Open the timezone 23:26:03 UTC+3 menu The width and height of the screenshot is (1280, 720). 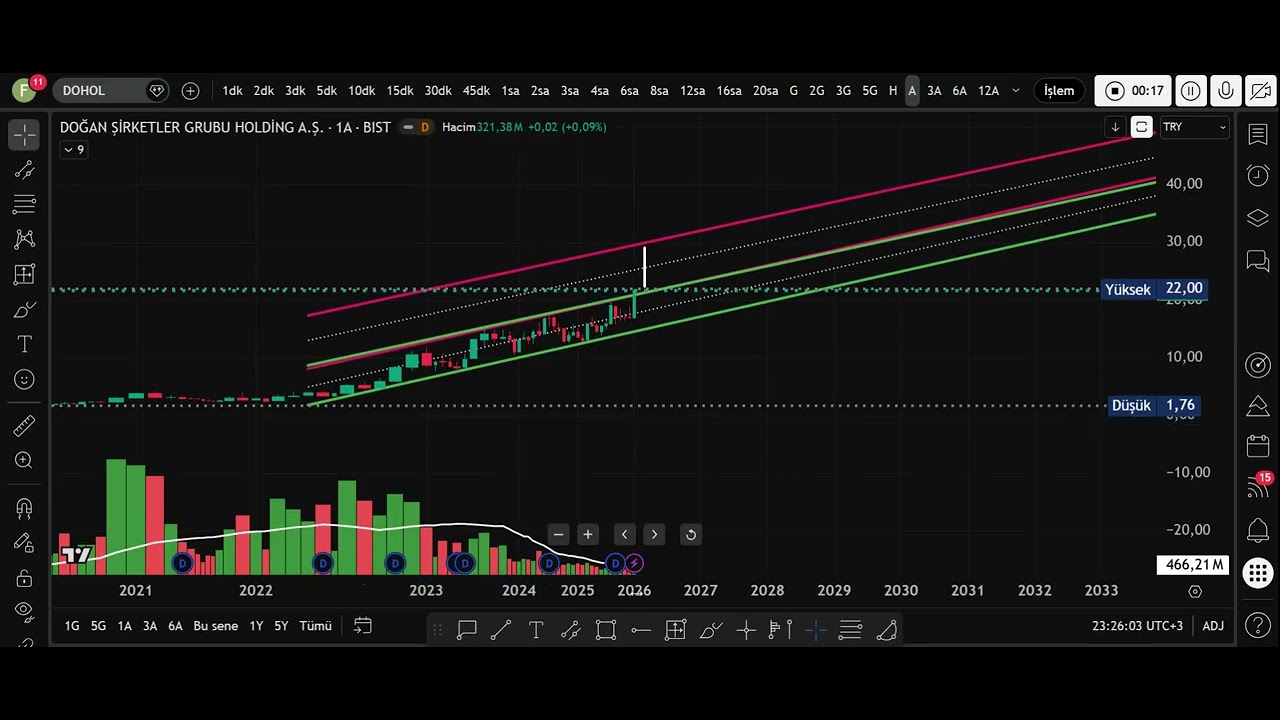(1137, 626)
